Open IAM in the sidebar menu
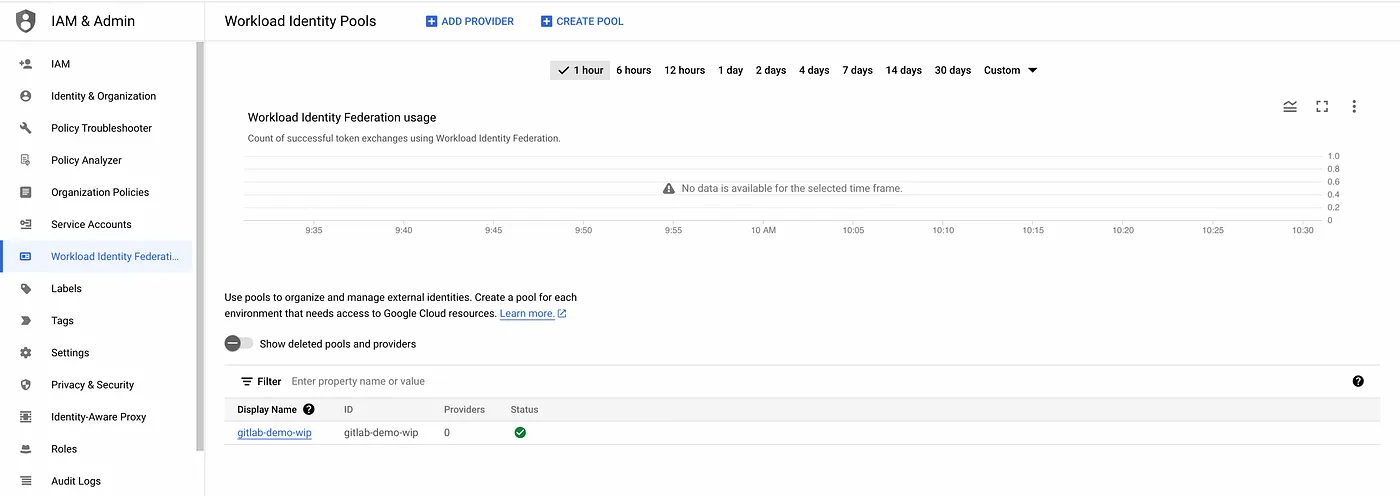This screenshot has height=496, width=1400. (x=97, y=64)
